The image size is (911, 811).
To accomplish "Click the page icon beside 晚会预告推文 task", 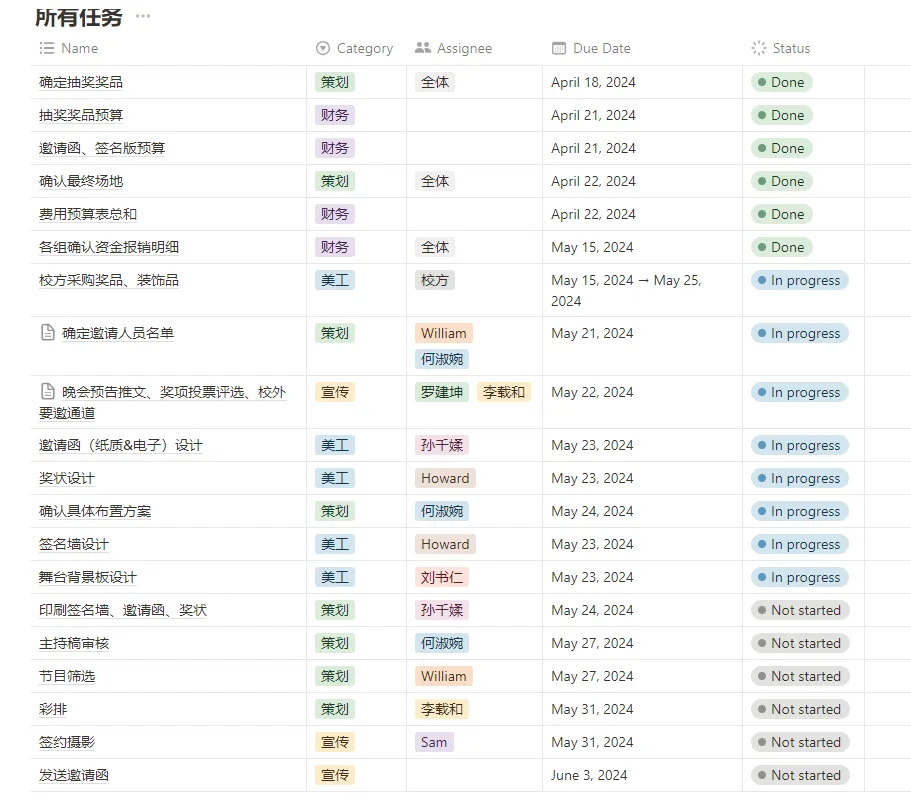I will 47,392.
